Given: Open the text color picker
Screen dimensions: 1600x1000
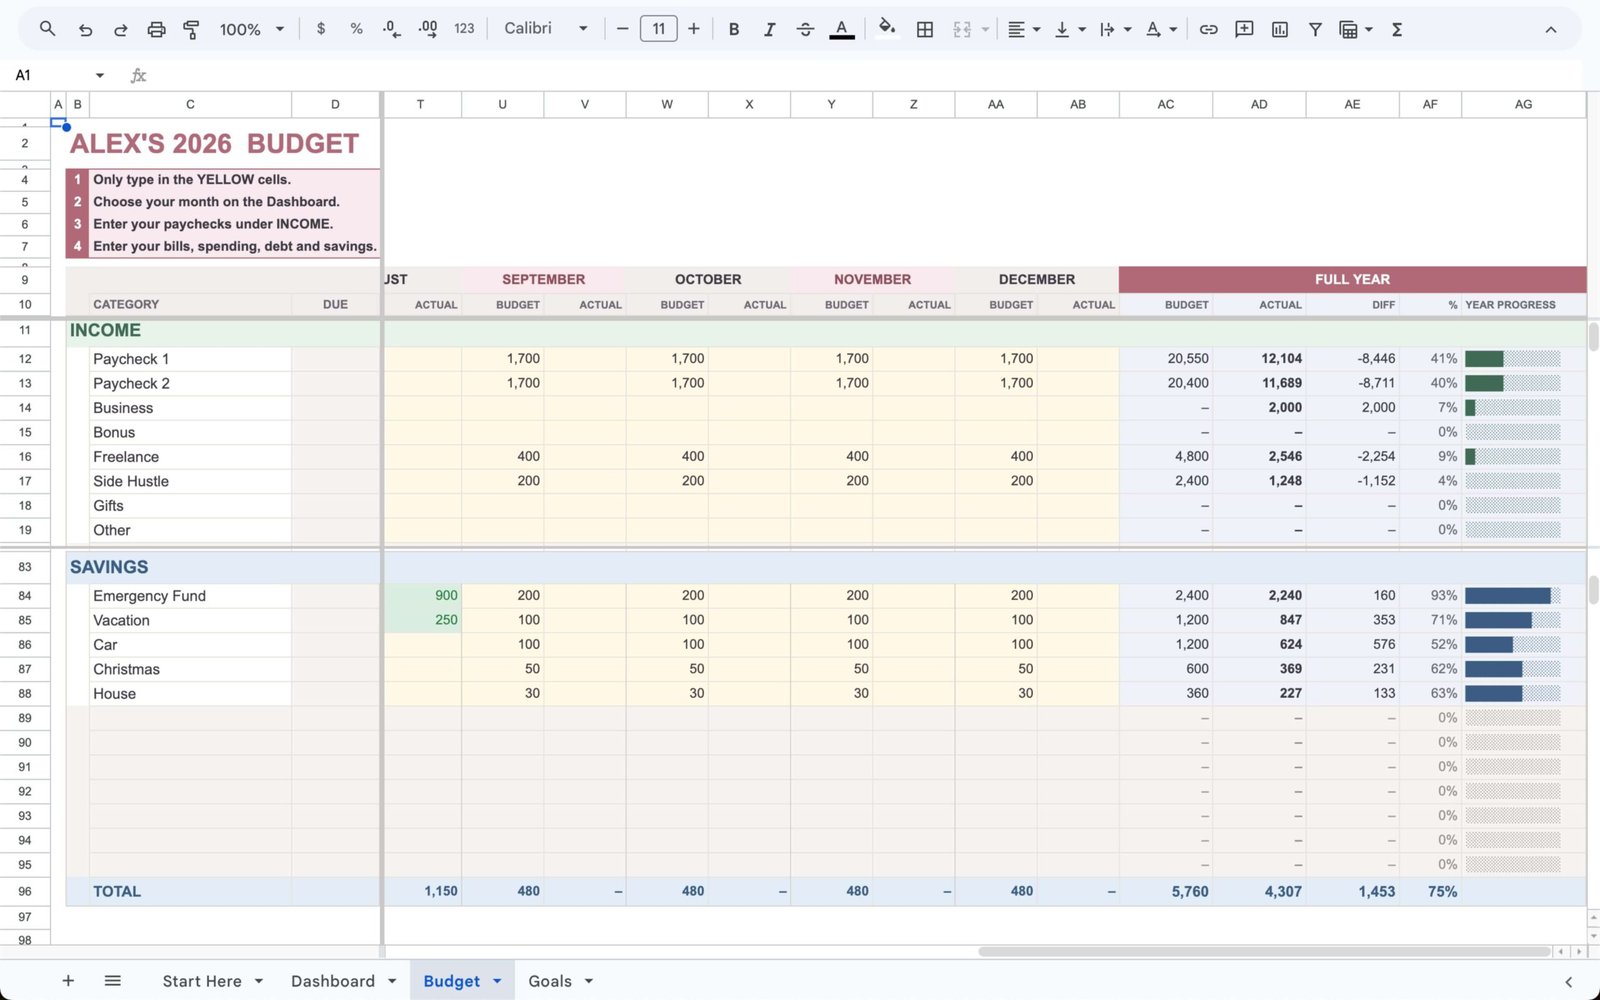Looking at the screenshot, I should pos(842,29).
